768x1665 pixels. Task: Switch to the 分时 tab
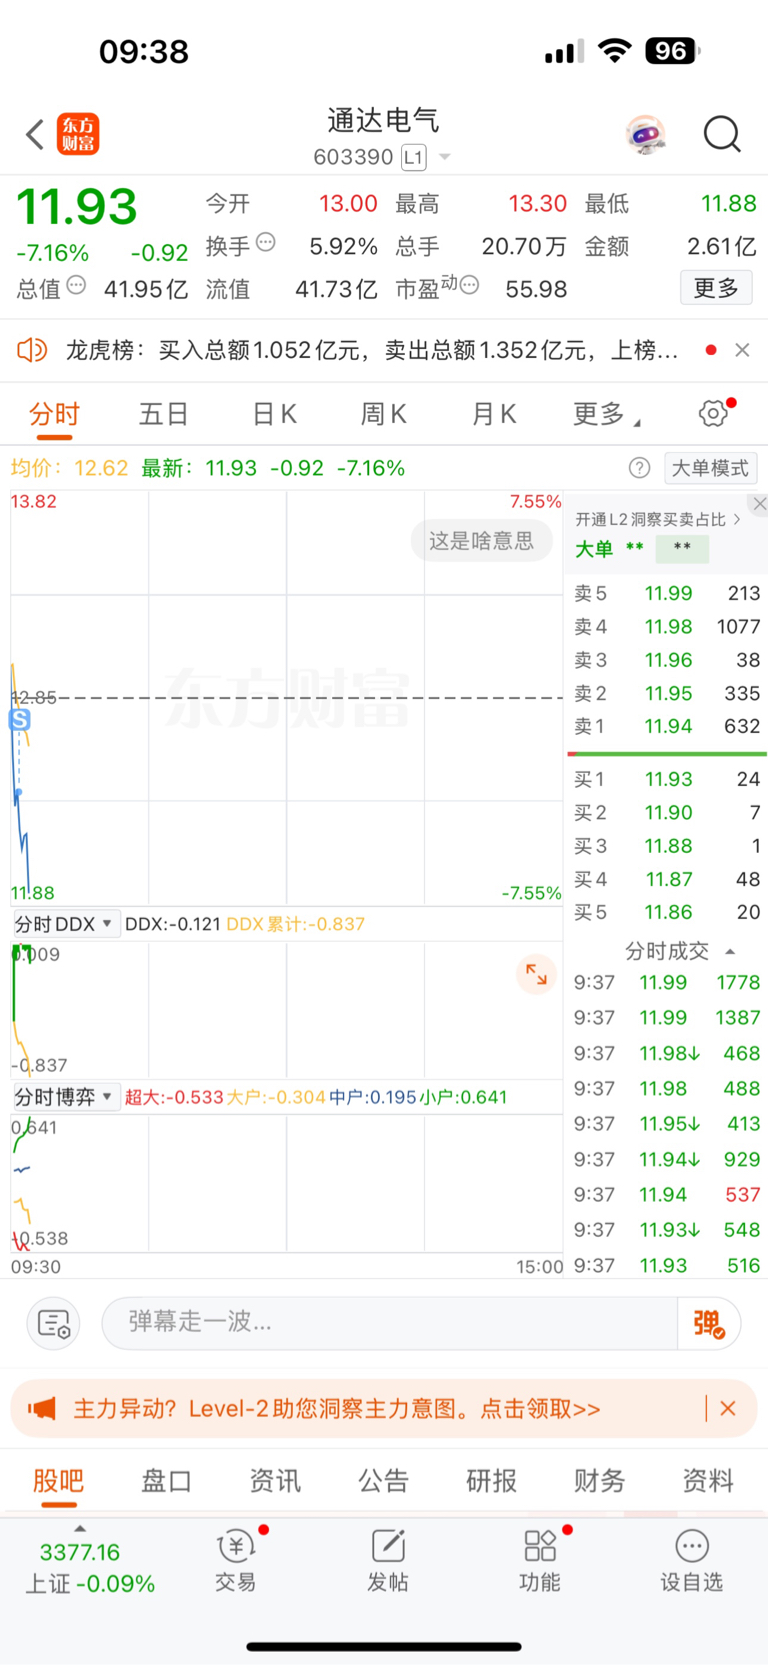pos(54,414)
